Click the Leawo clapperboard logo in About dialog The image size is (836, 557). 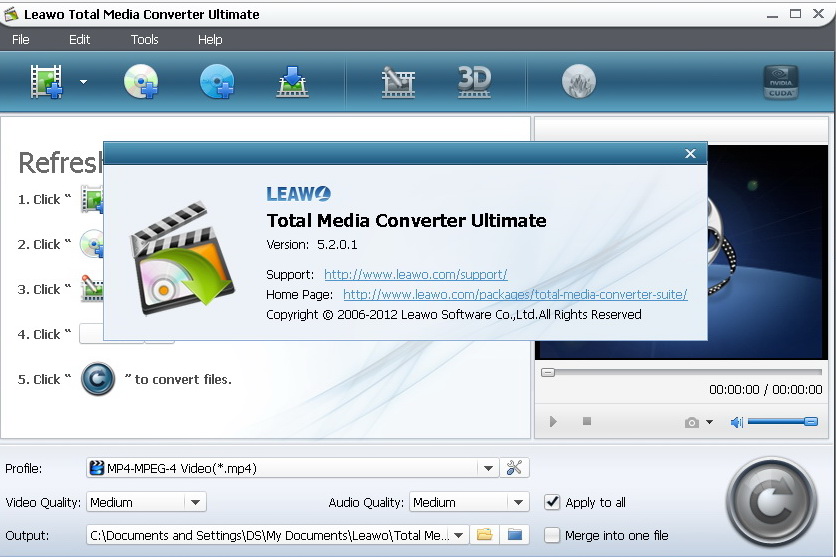tap(182, 257)
